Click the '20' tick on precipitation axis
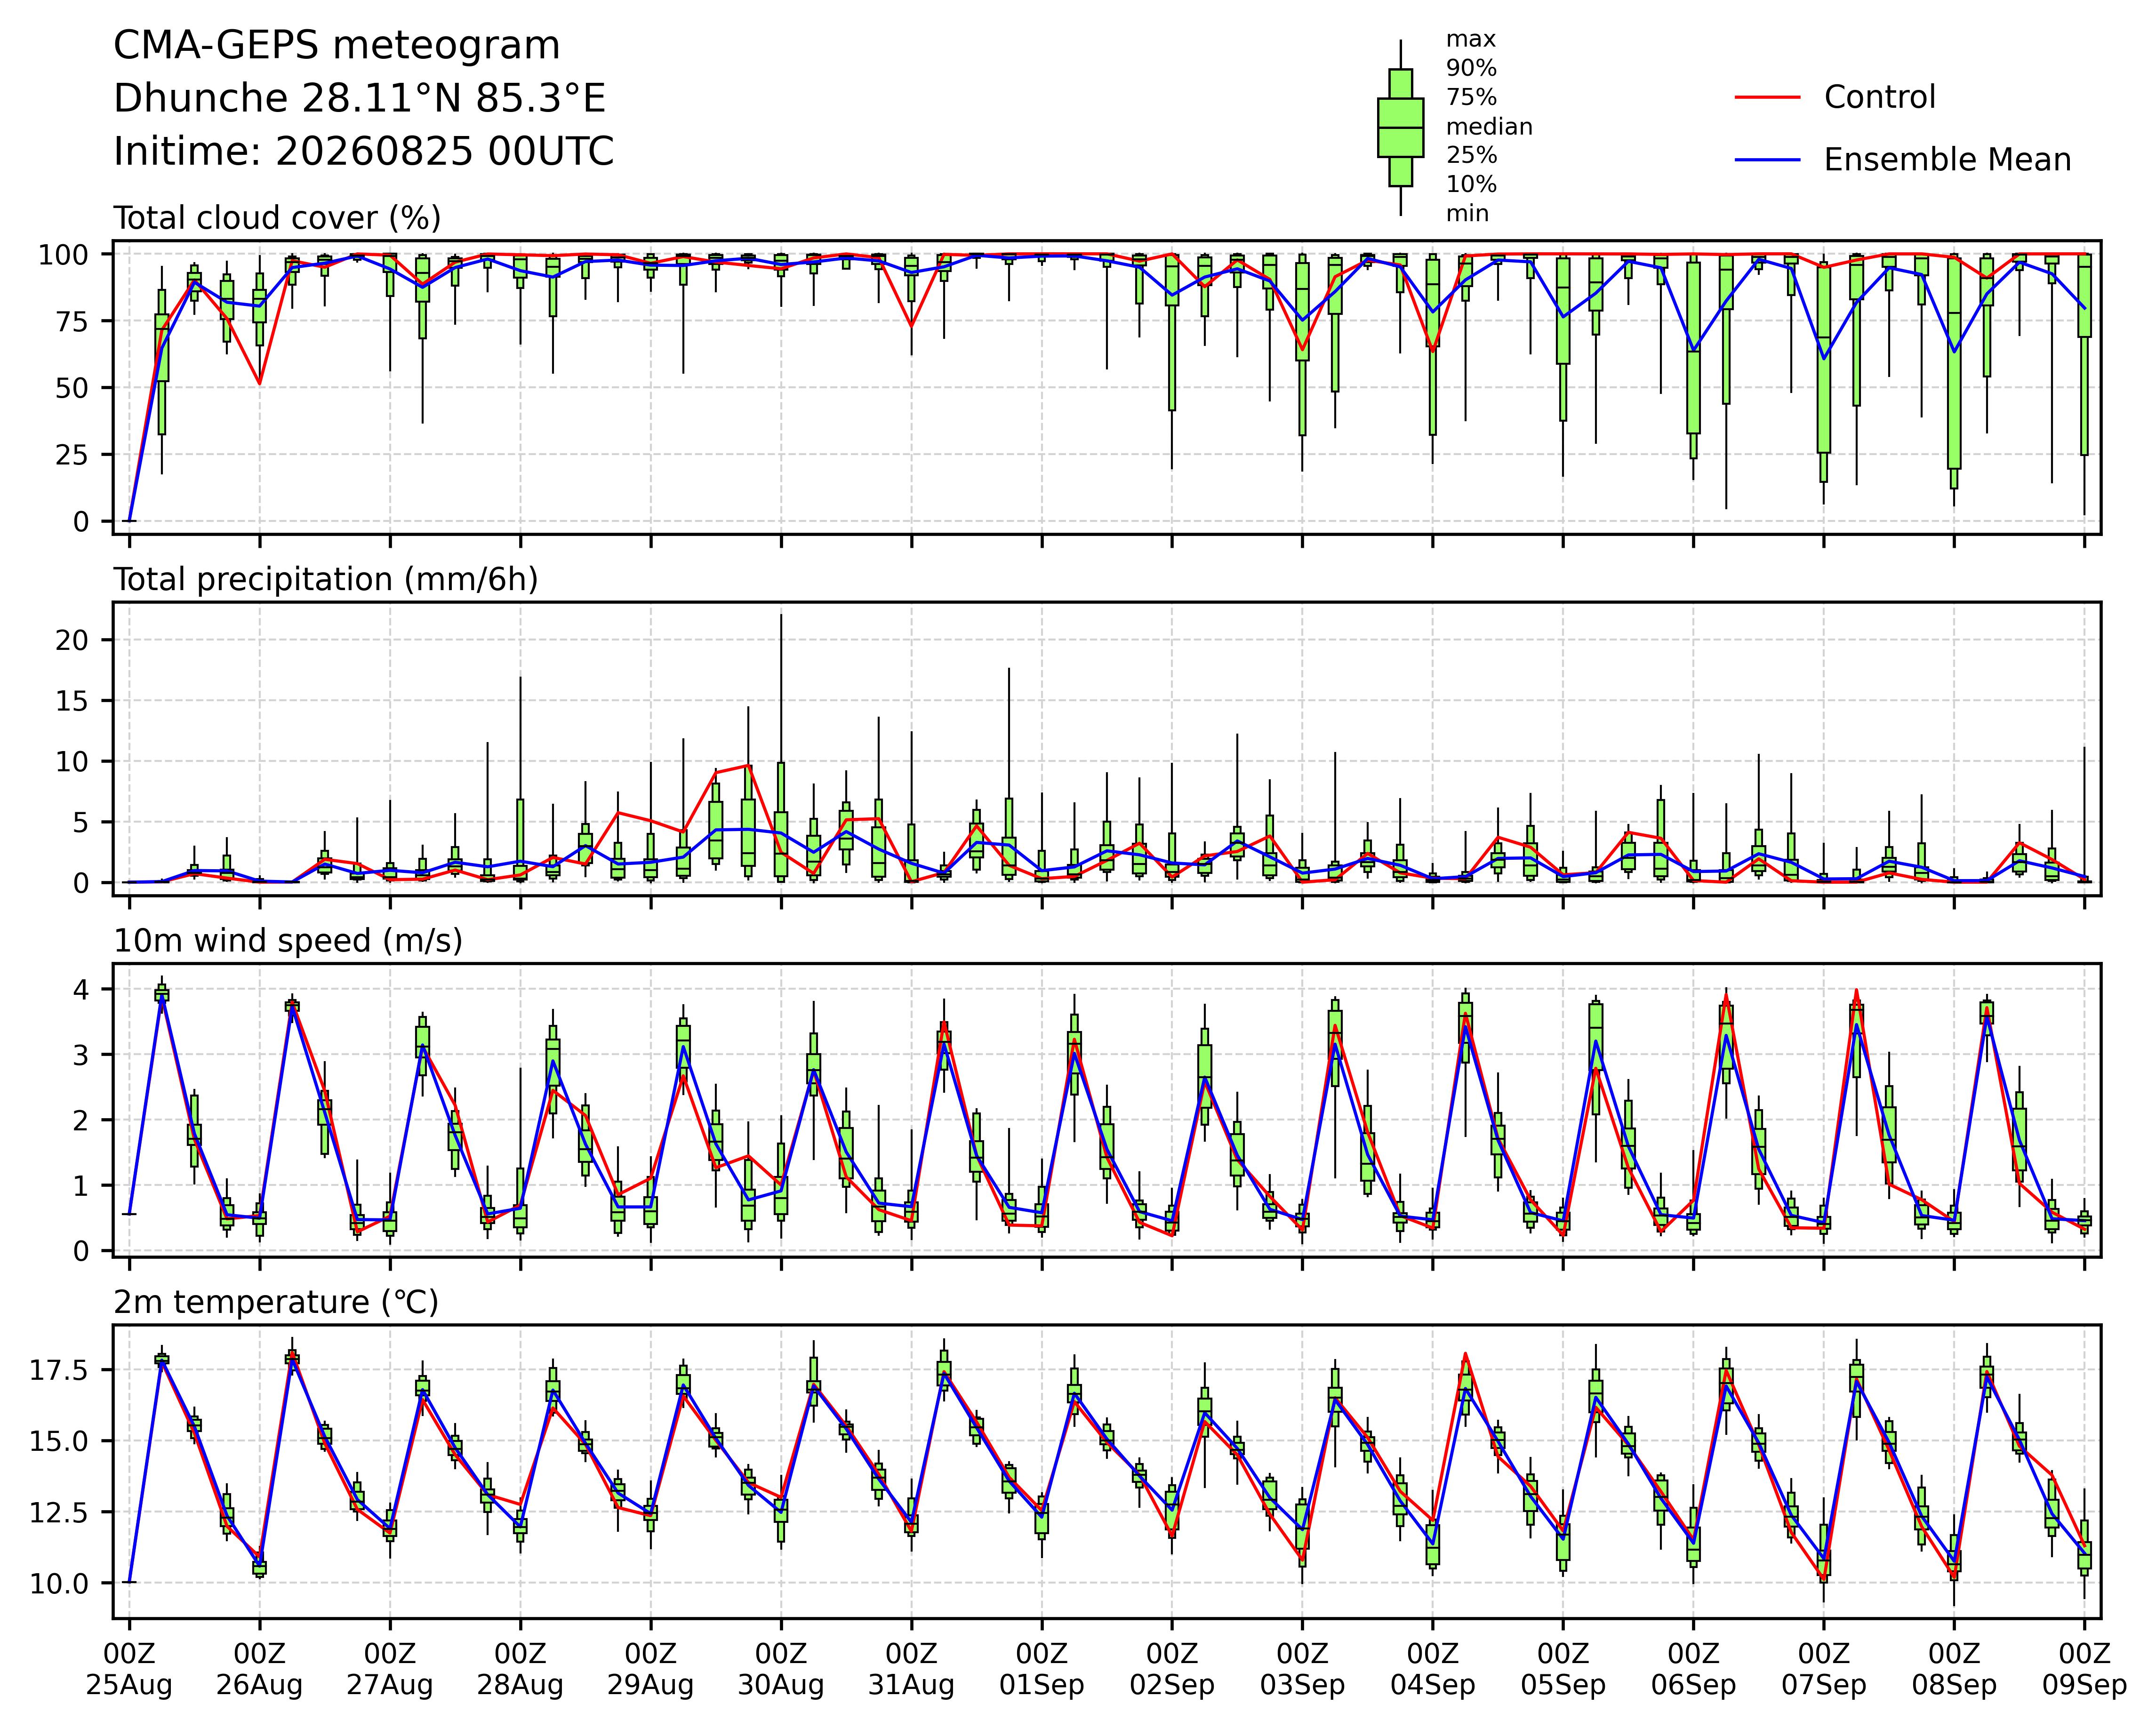Screen dimensions: 2156x1728 72,640
